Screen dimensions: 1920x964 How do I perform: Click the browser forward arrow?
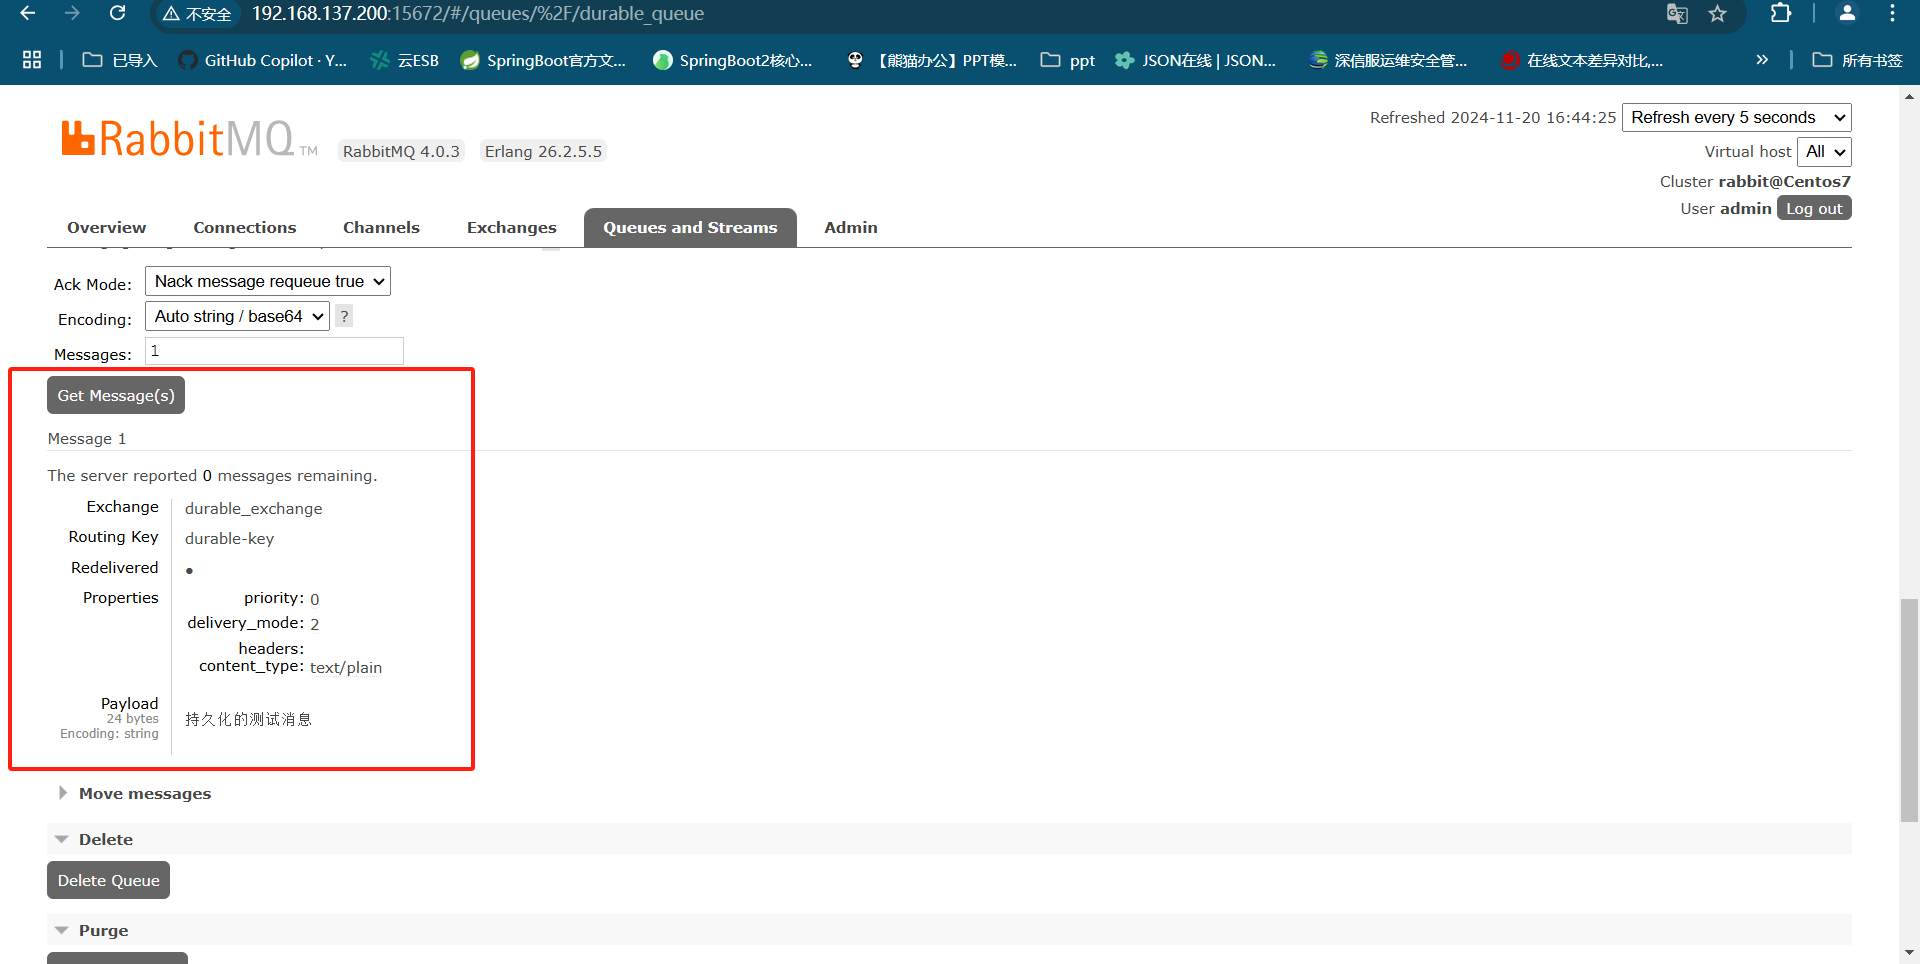tap(72, 13)
